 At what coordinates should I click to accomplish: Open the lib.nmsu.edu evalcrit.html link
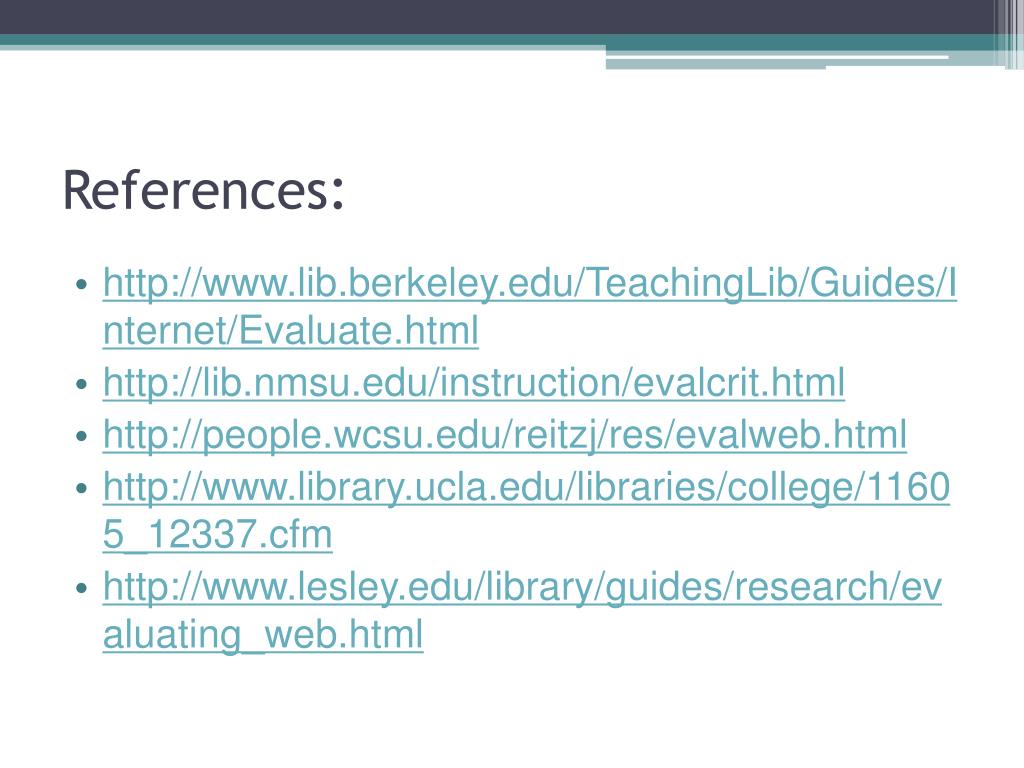(473, 383)
